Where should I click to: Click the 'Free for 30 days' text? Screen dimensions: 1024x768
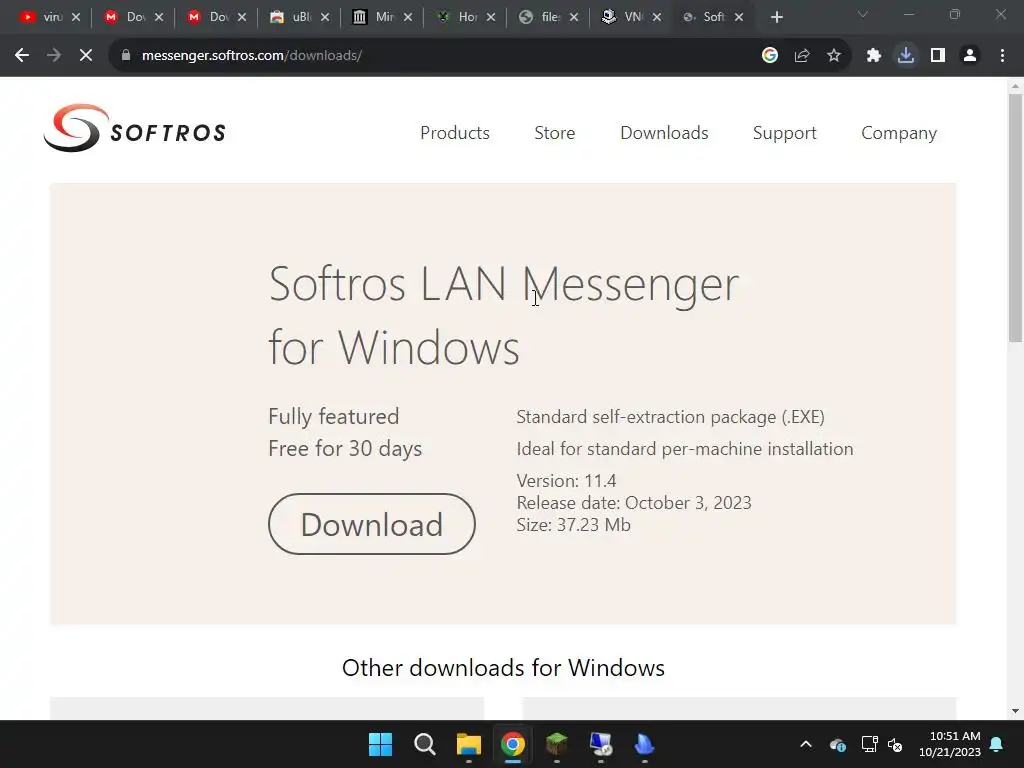345,449
